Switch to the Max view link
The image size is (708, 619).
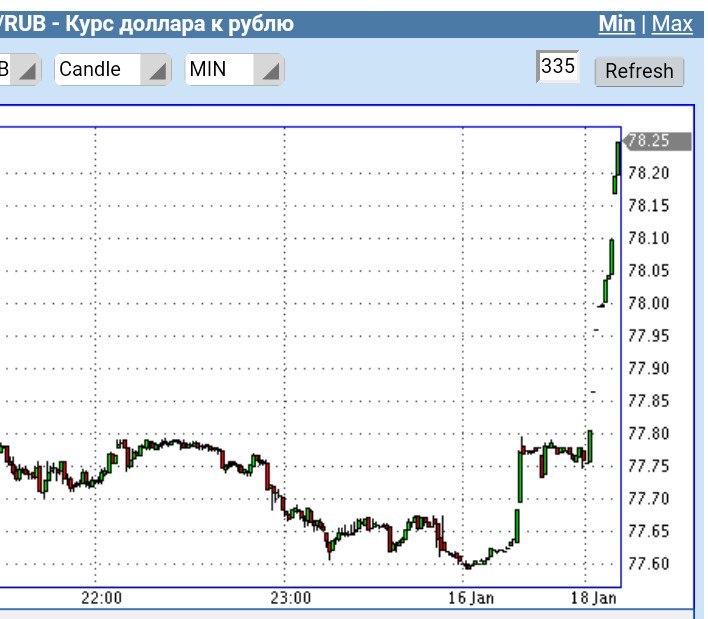[672, 23]
